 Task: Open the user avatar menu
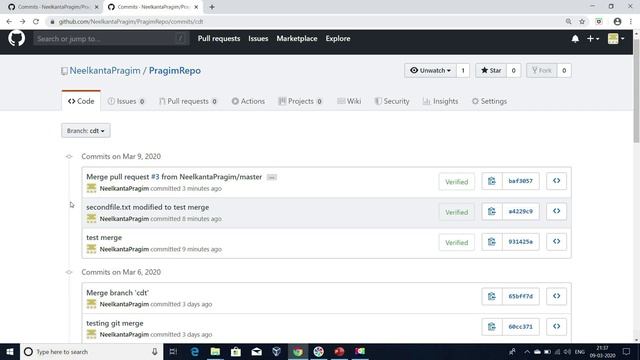(x=616, y=39)
